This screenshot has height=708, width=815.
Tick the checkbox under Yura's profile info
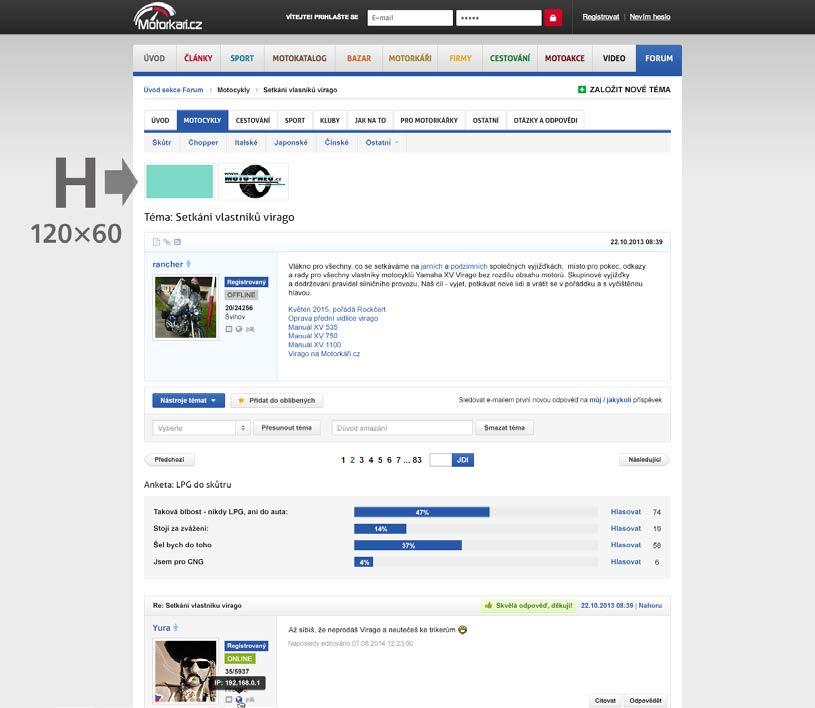point(229,700)
